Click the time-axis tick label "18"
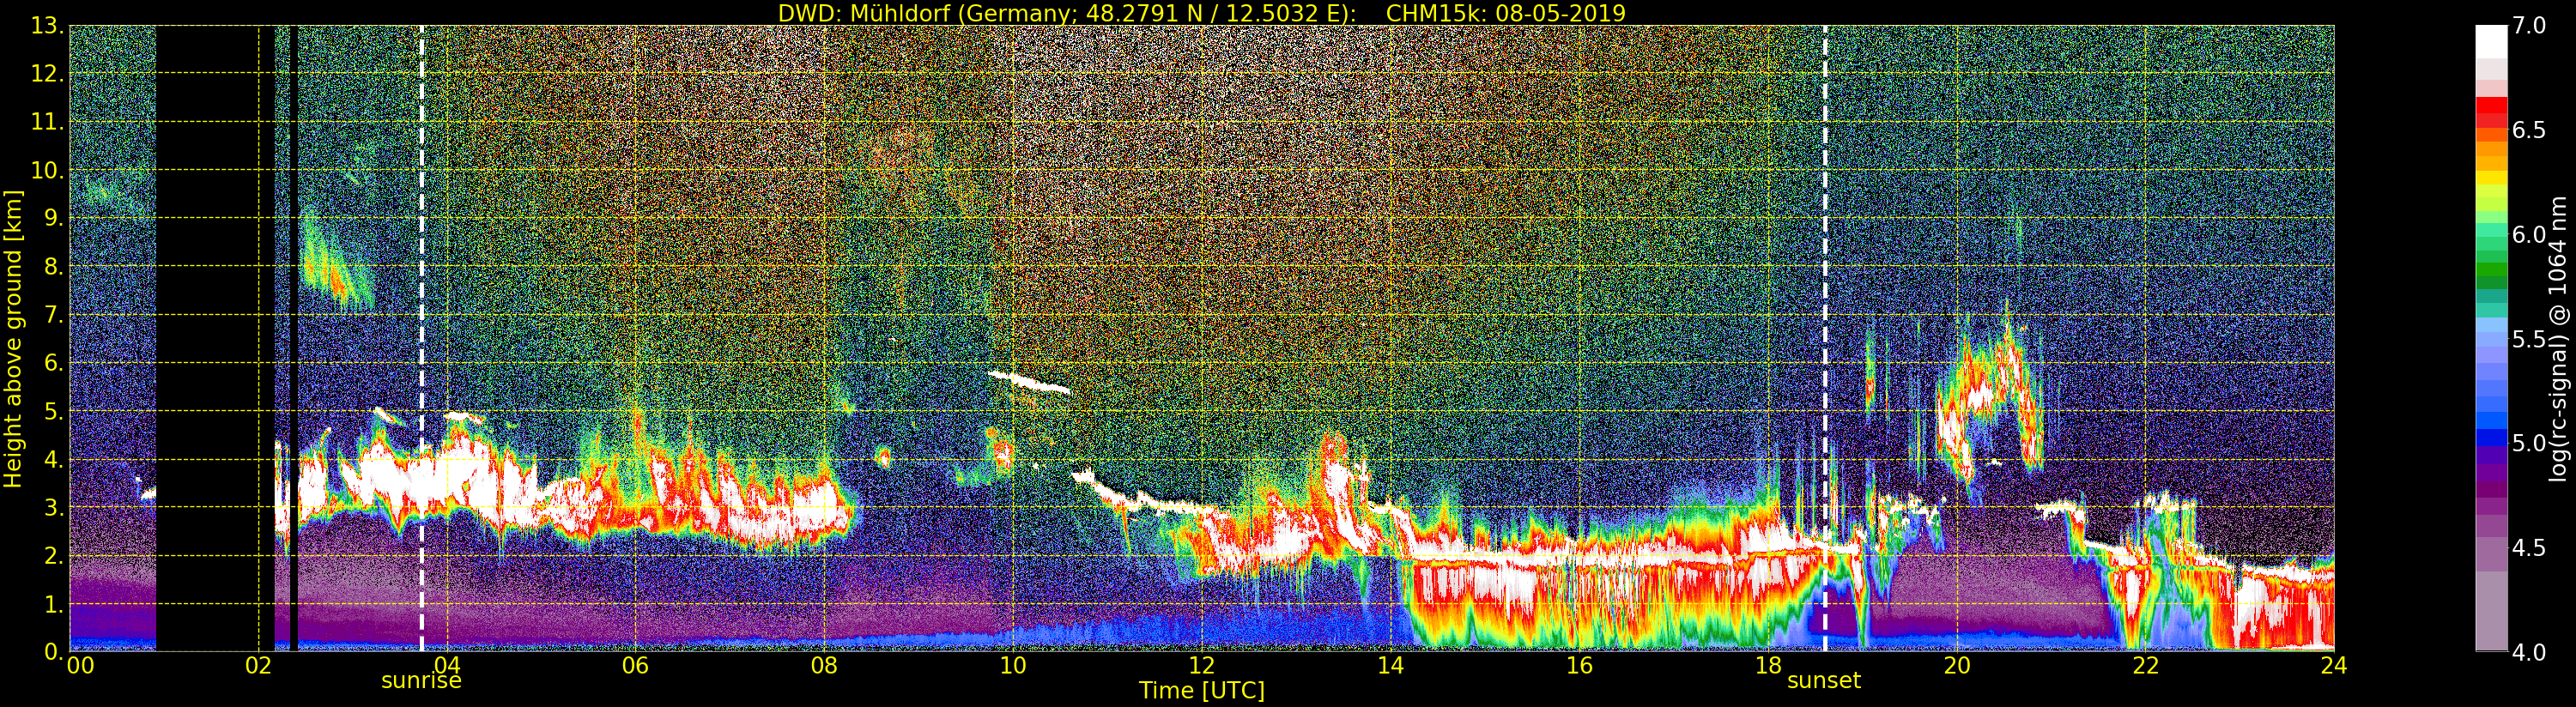2576x707 pixels. click(1768, 666)
